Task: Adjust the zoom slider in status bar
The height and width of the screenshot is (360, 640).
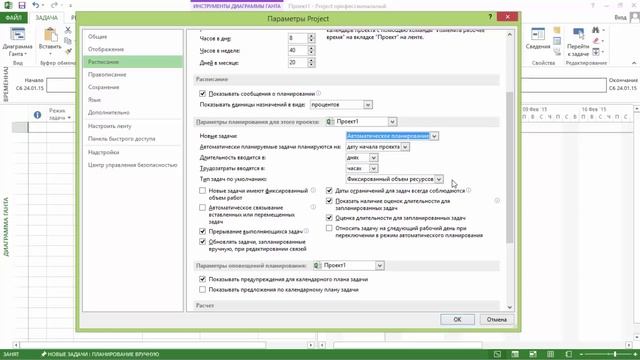Action: pyautogui.click(x=615, y=354)
